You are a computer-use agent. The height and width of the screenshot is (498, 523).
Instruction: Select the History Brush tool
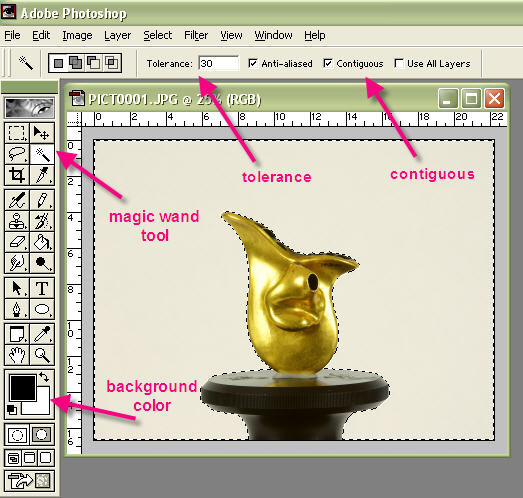tap(42, 220)
